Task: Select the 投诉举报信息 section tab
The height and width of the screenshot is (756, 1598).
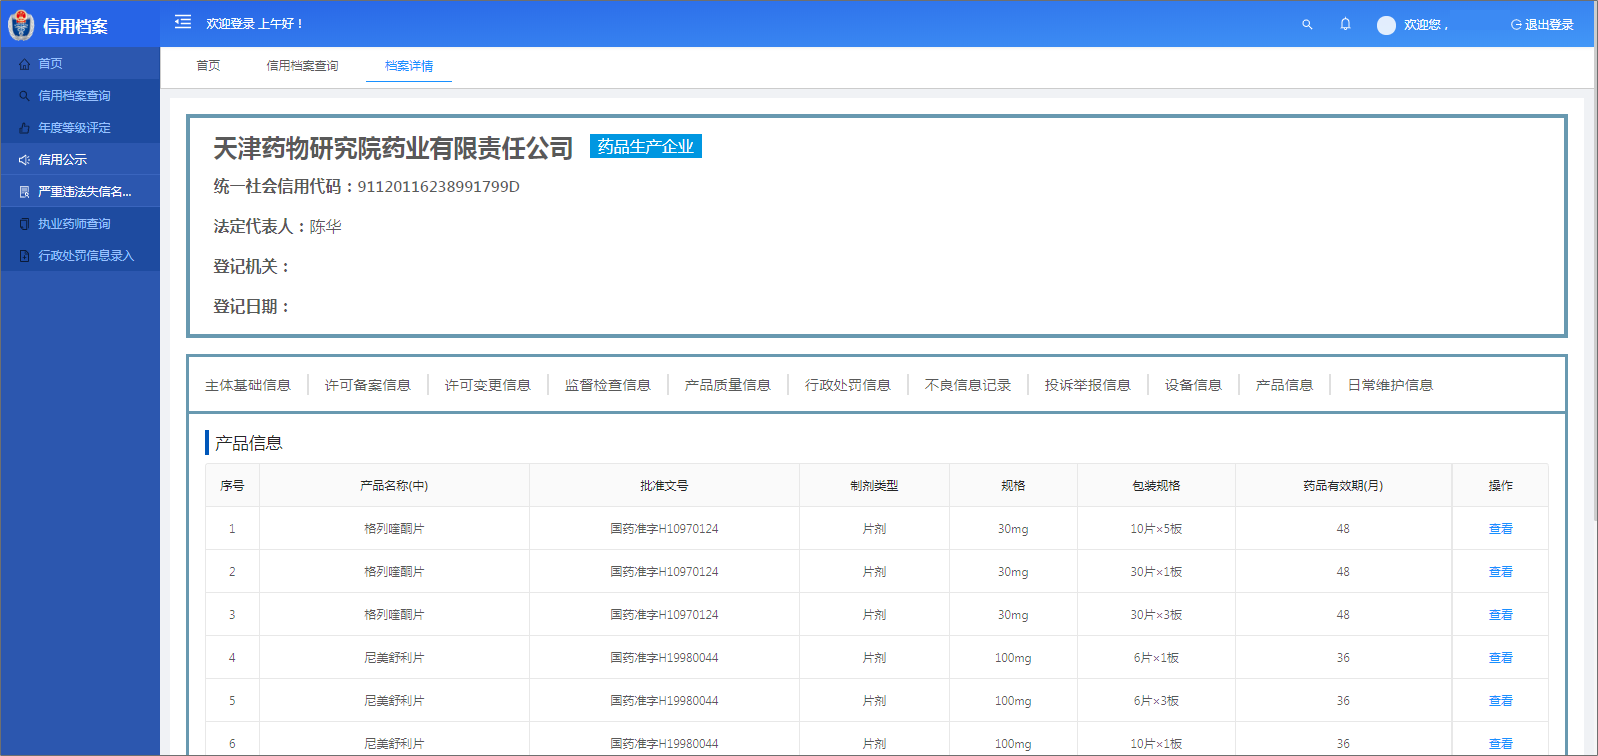Action: pyautogui.click(x=1088, y=385)
